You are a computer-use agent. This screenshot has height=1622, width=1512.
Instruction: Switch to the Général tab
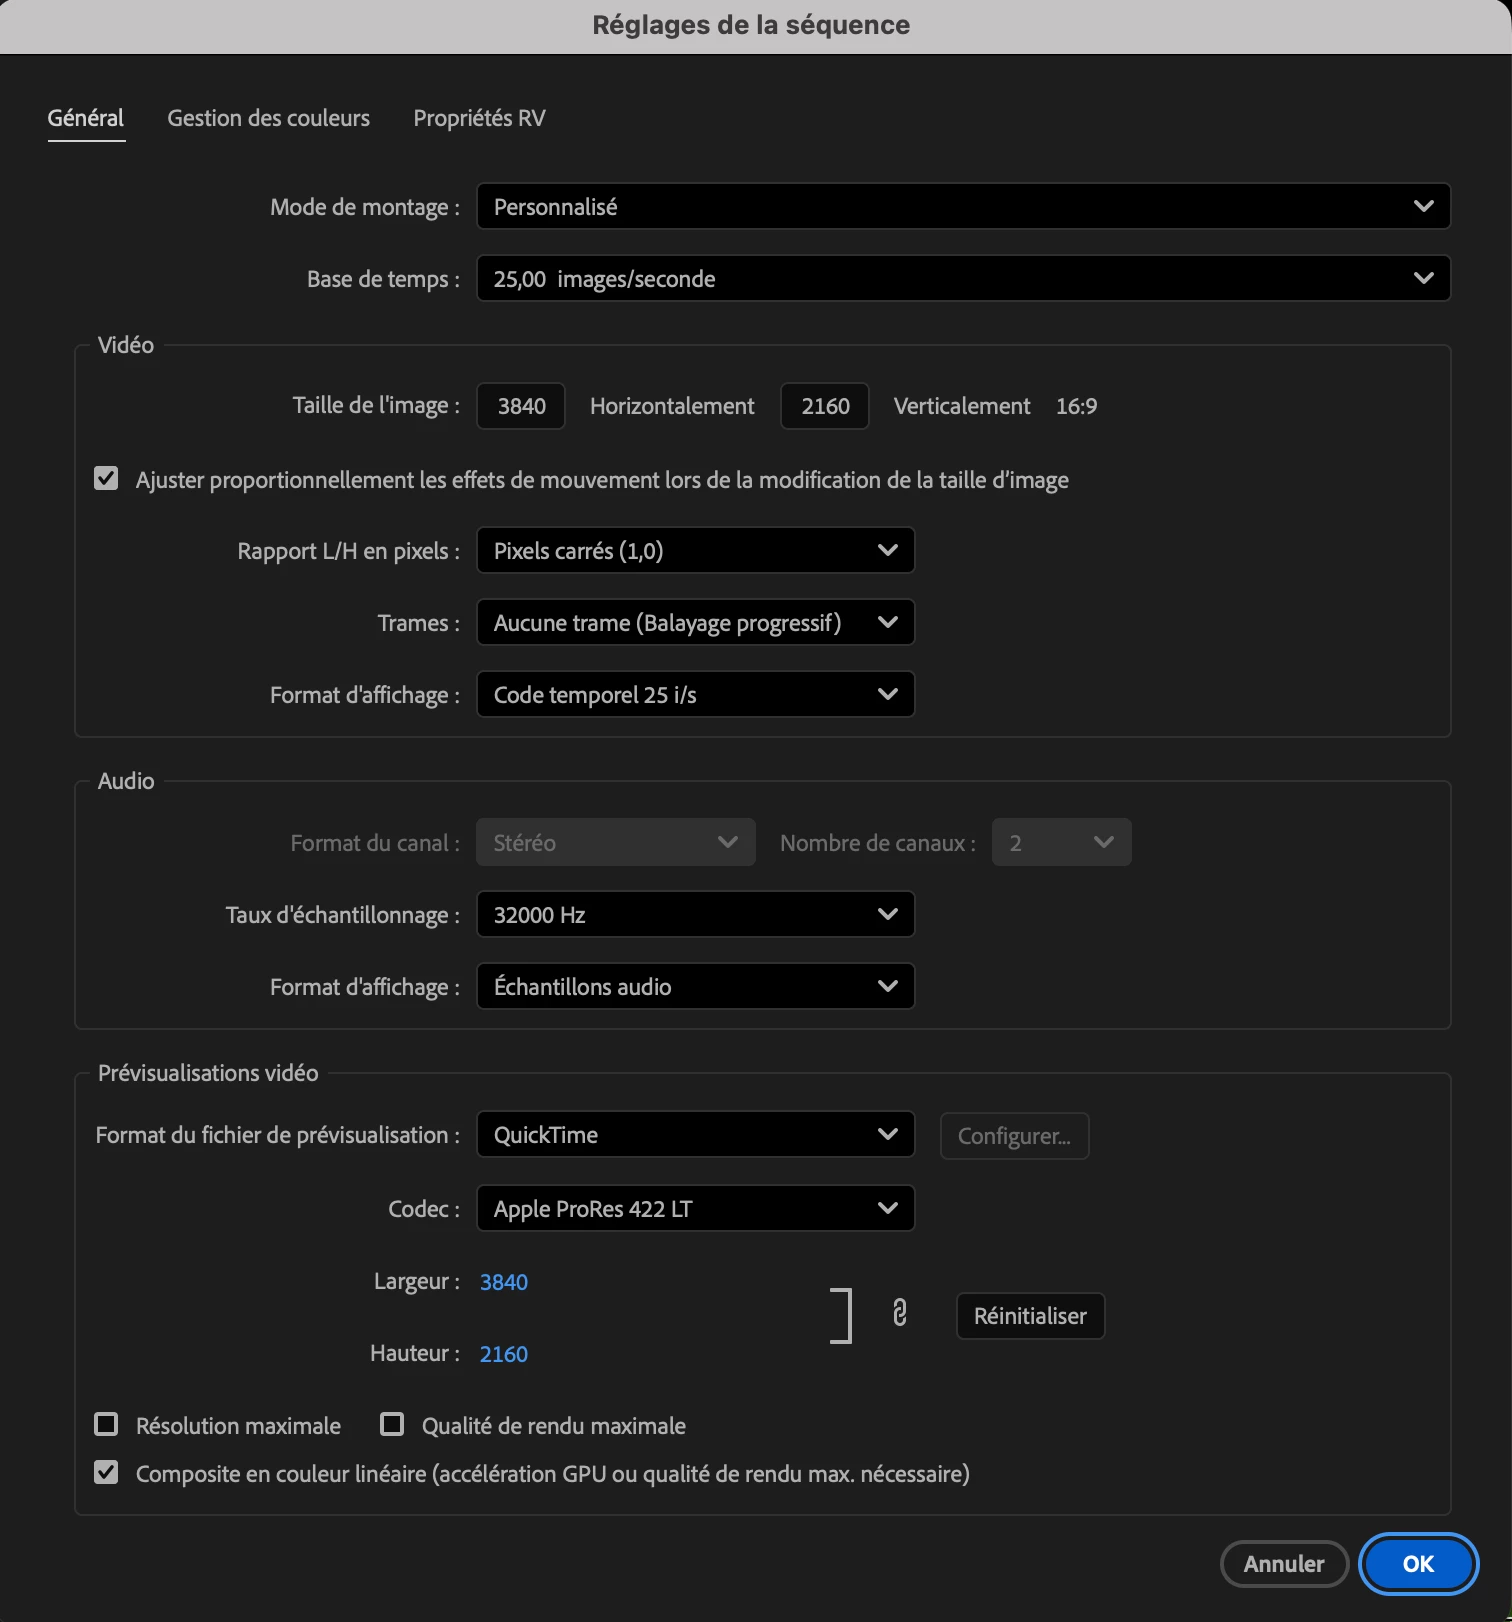click(x=86, y=118)
